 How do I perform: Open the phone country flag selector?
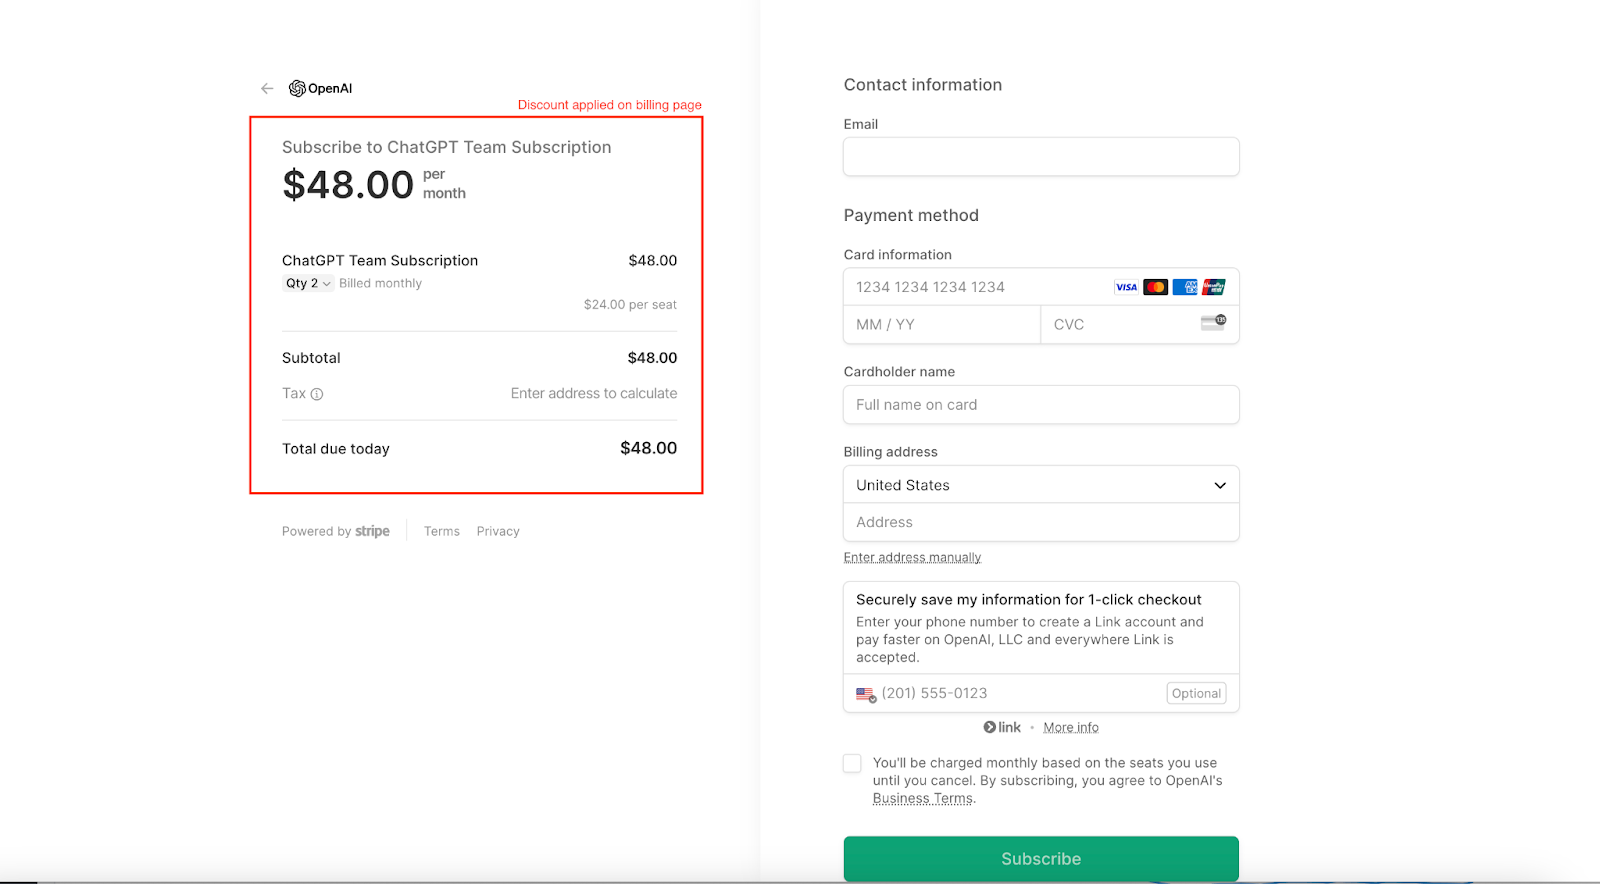coord(866,694)
